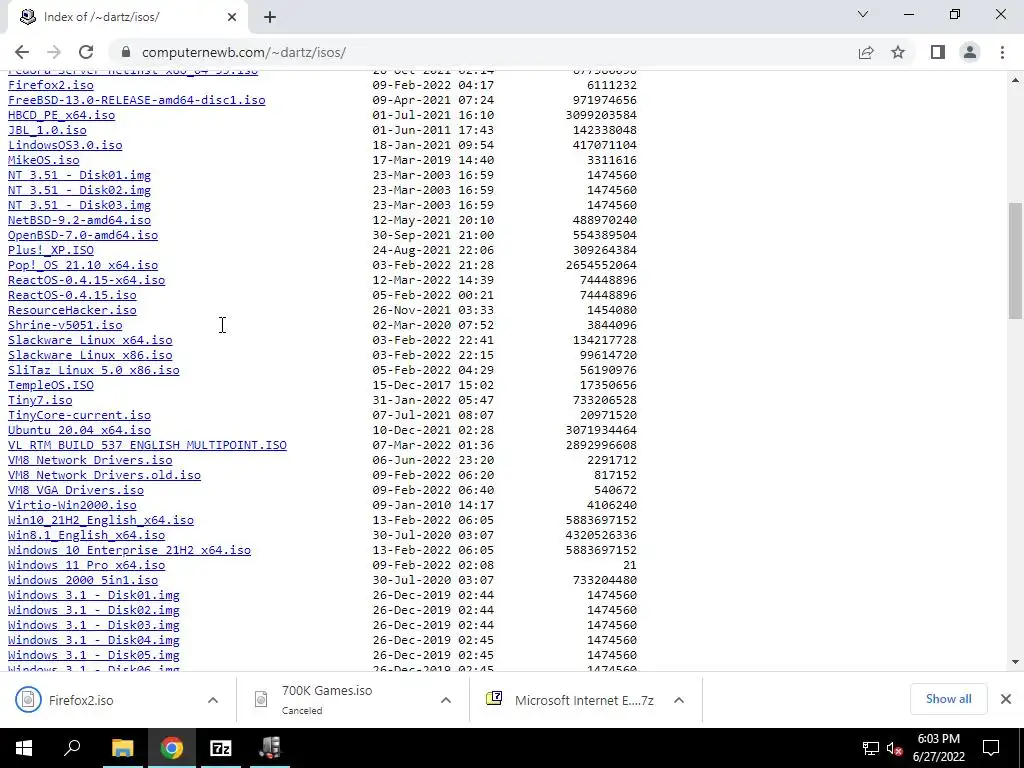
Task: Open the computer tool app in taskbar
Action: pos(270,748)
